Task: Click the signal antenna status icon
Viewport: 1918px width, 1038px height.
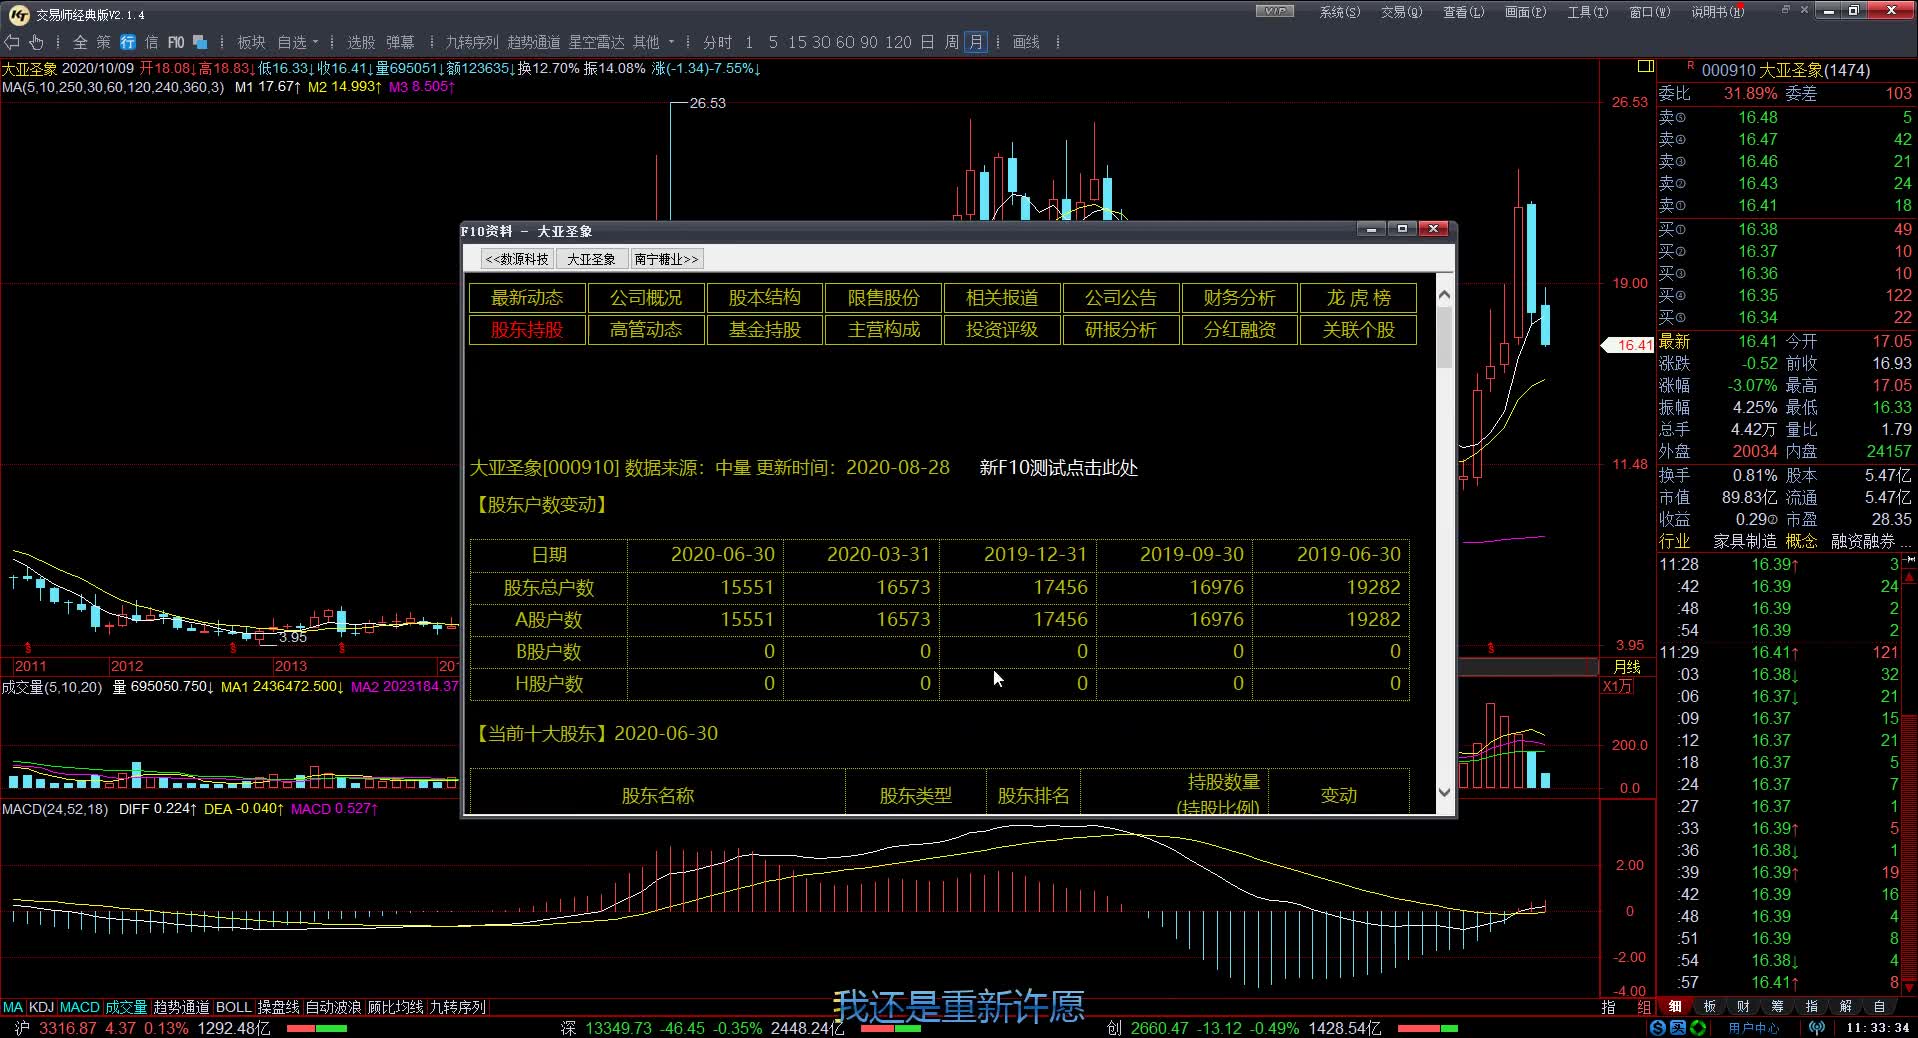Action: 1817,1028
